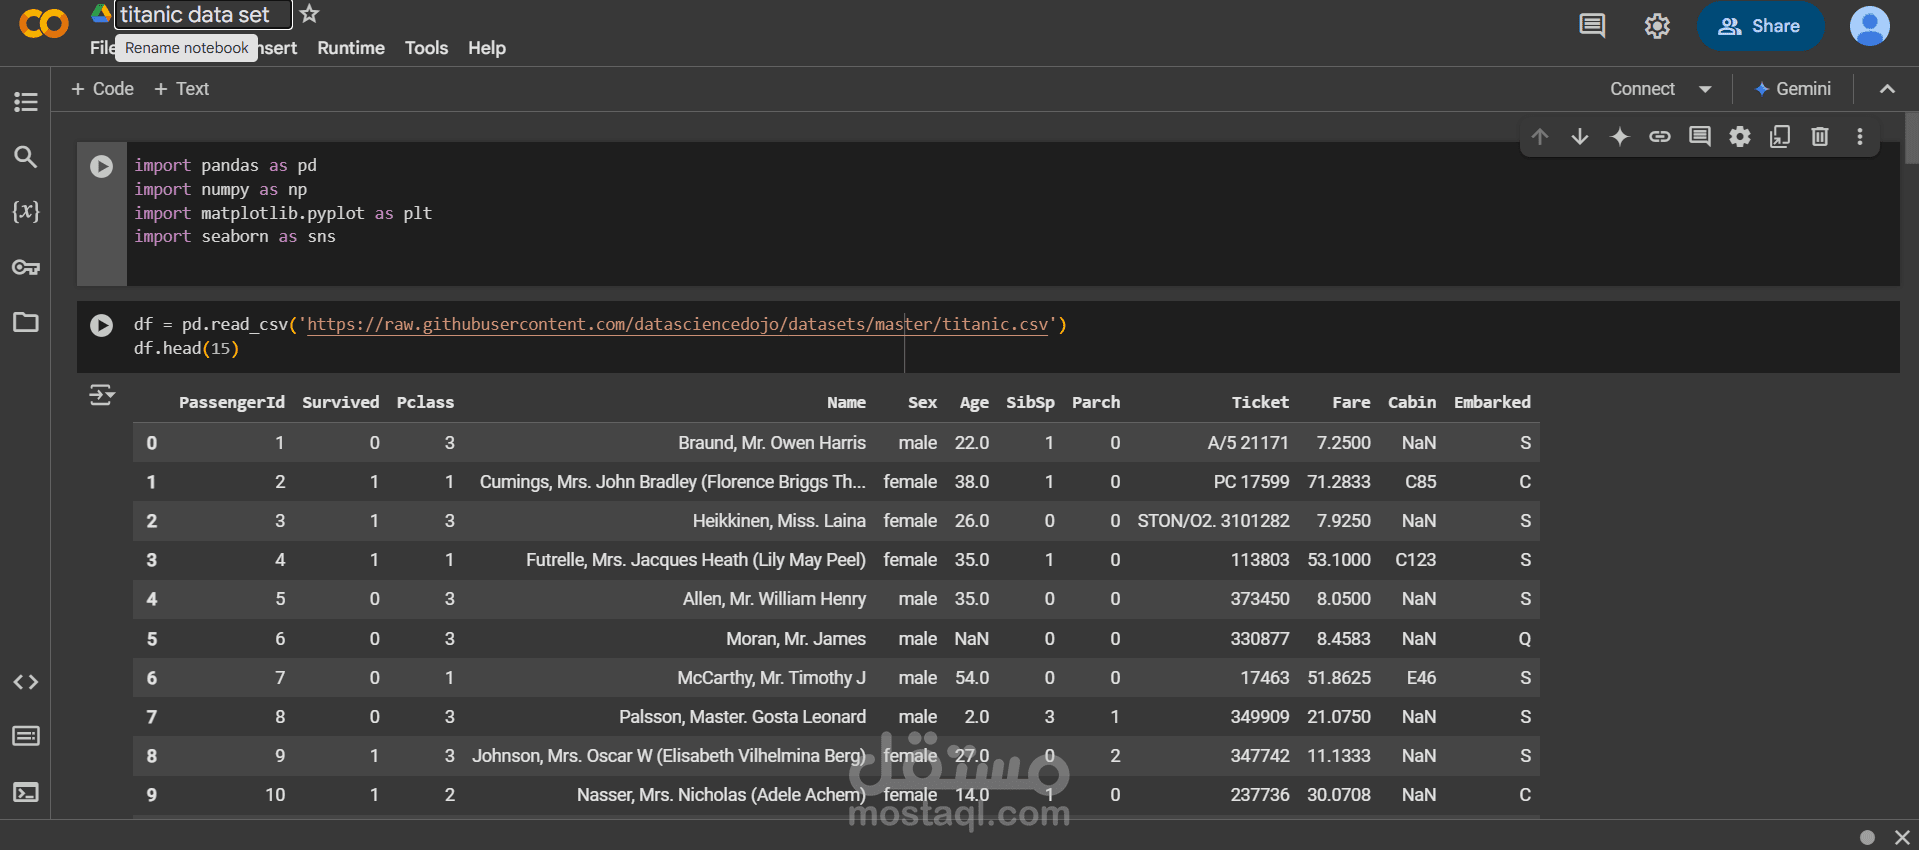Click the Survived column header
The height and width of the screenshot is (850, 1919).
(x=341, y=402)
